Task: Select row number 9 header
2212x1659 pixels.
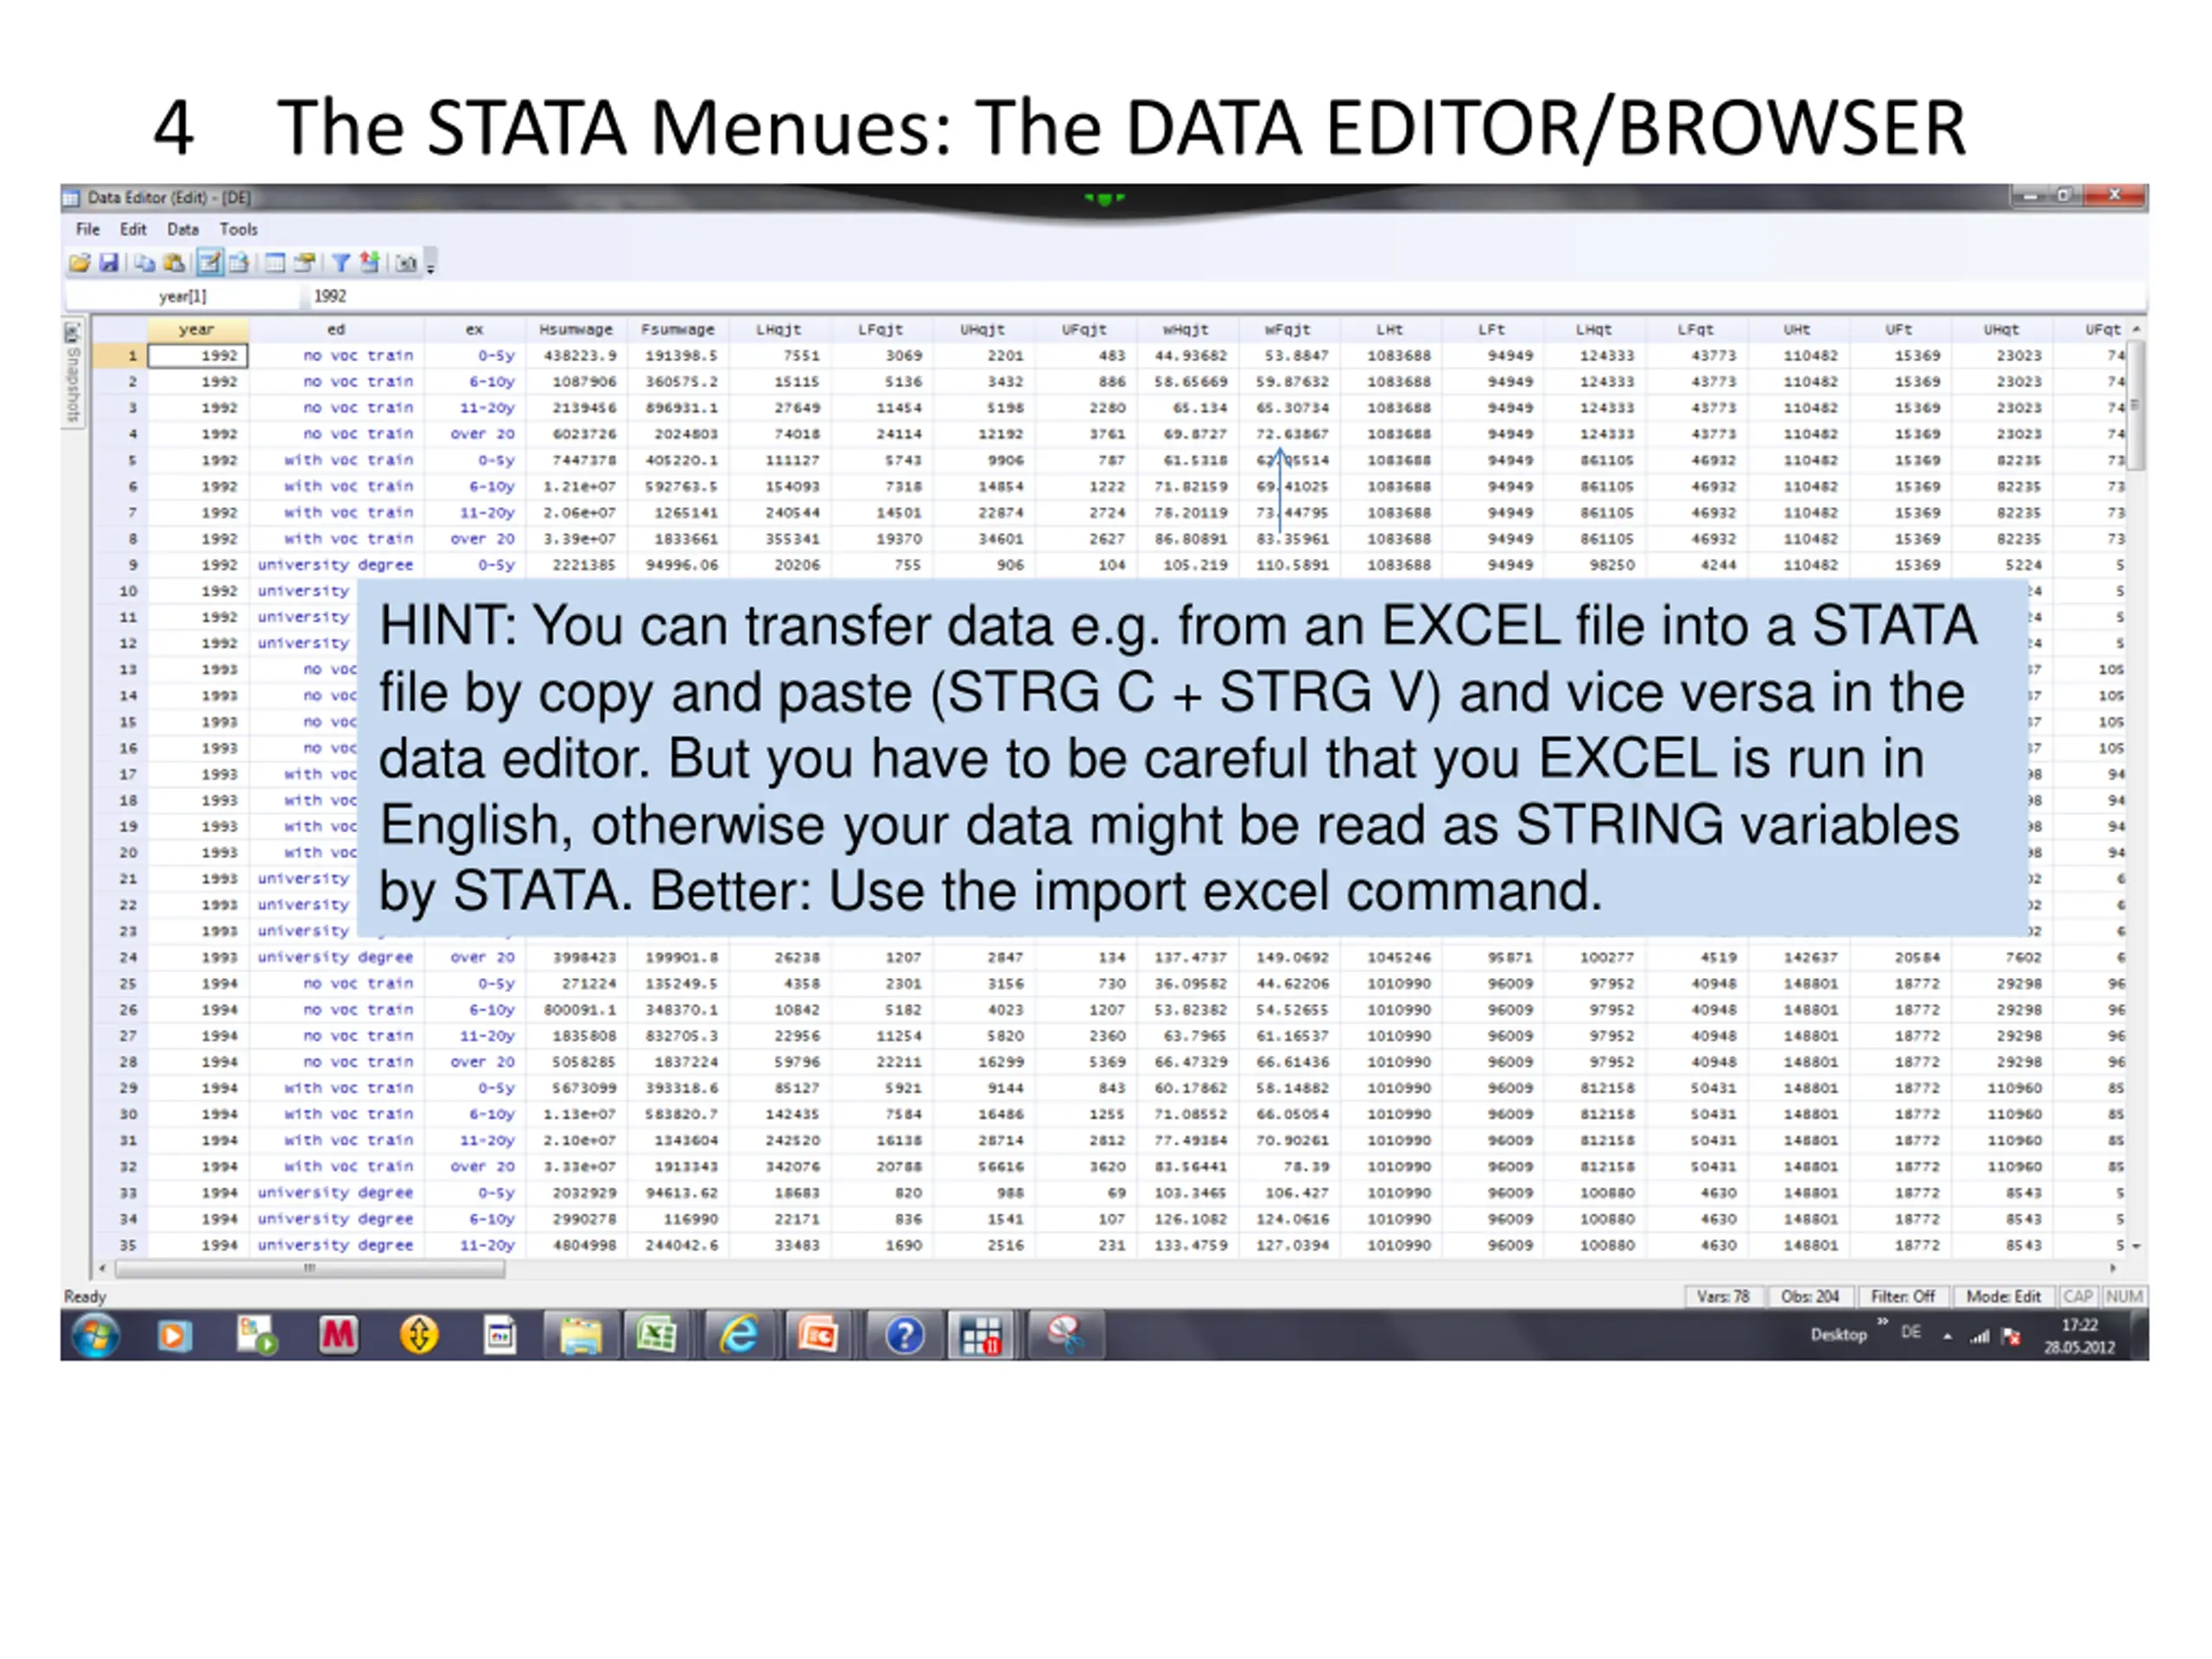Action: pyautogui.click(x=120, y=565)
